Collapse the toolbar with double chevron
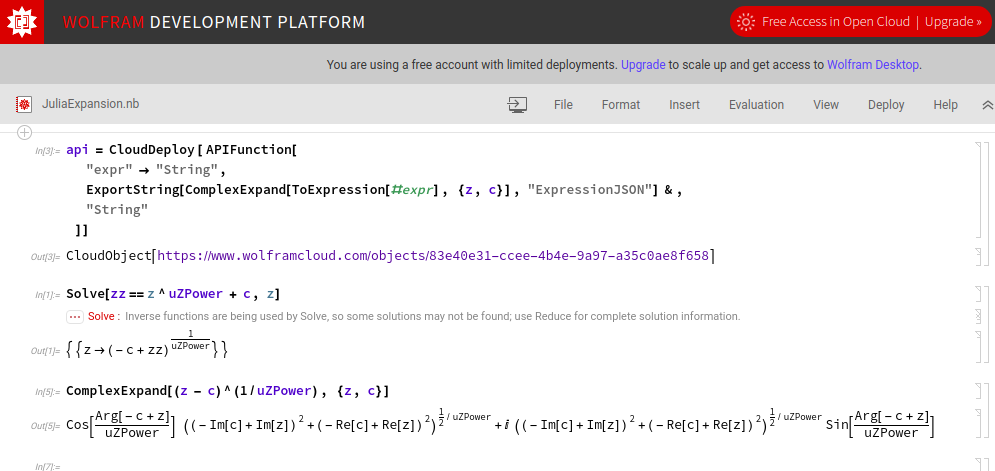This screenshot has height=471, width=995. [x=987, y=104]
